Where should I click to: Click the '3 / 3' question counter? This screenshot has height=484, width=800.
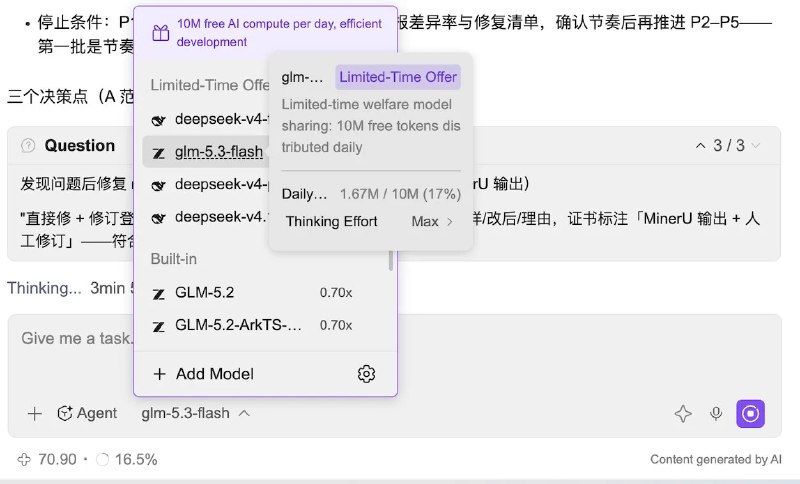click(x=729, y=146)
